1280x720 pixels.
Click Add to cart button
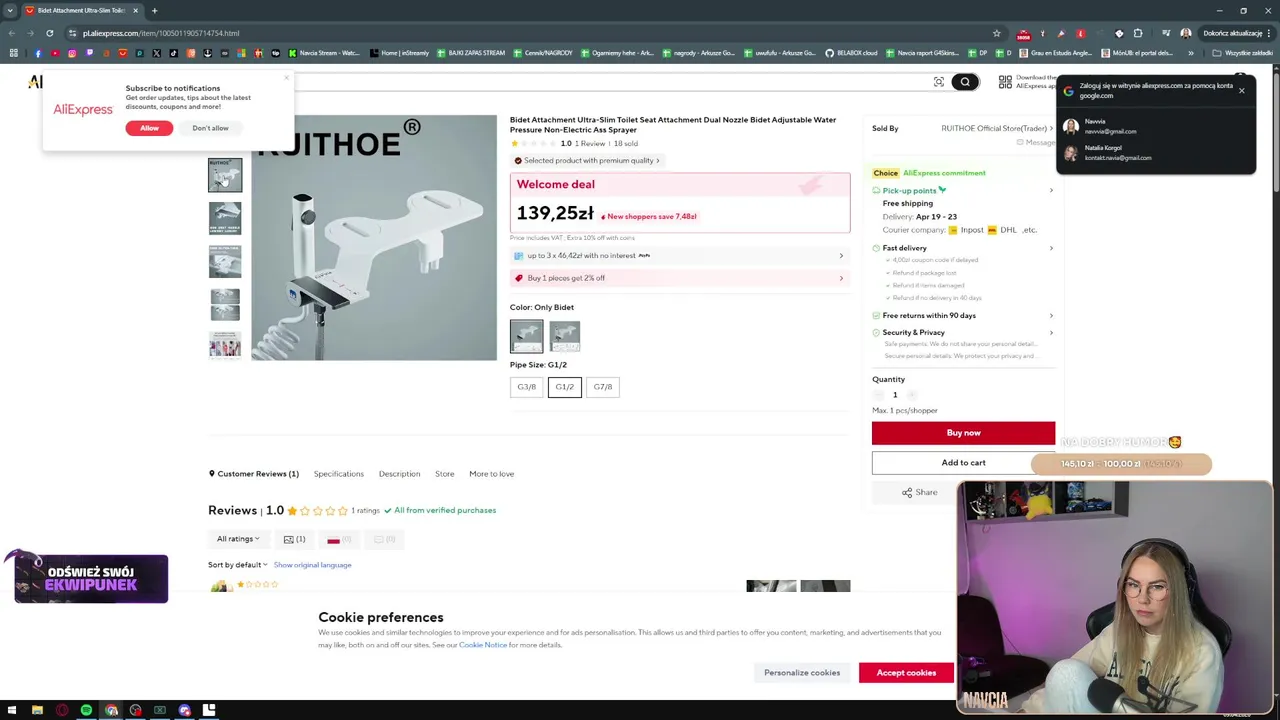(x=963, y=463)
